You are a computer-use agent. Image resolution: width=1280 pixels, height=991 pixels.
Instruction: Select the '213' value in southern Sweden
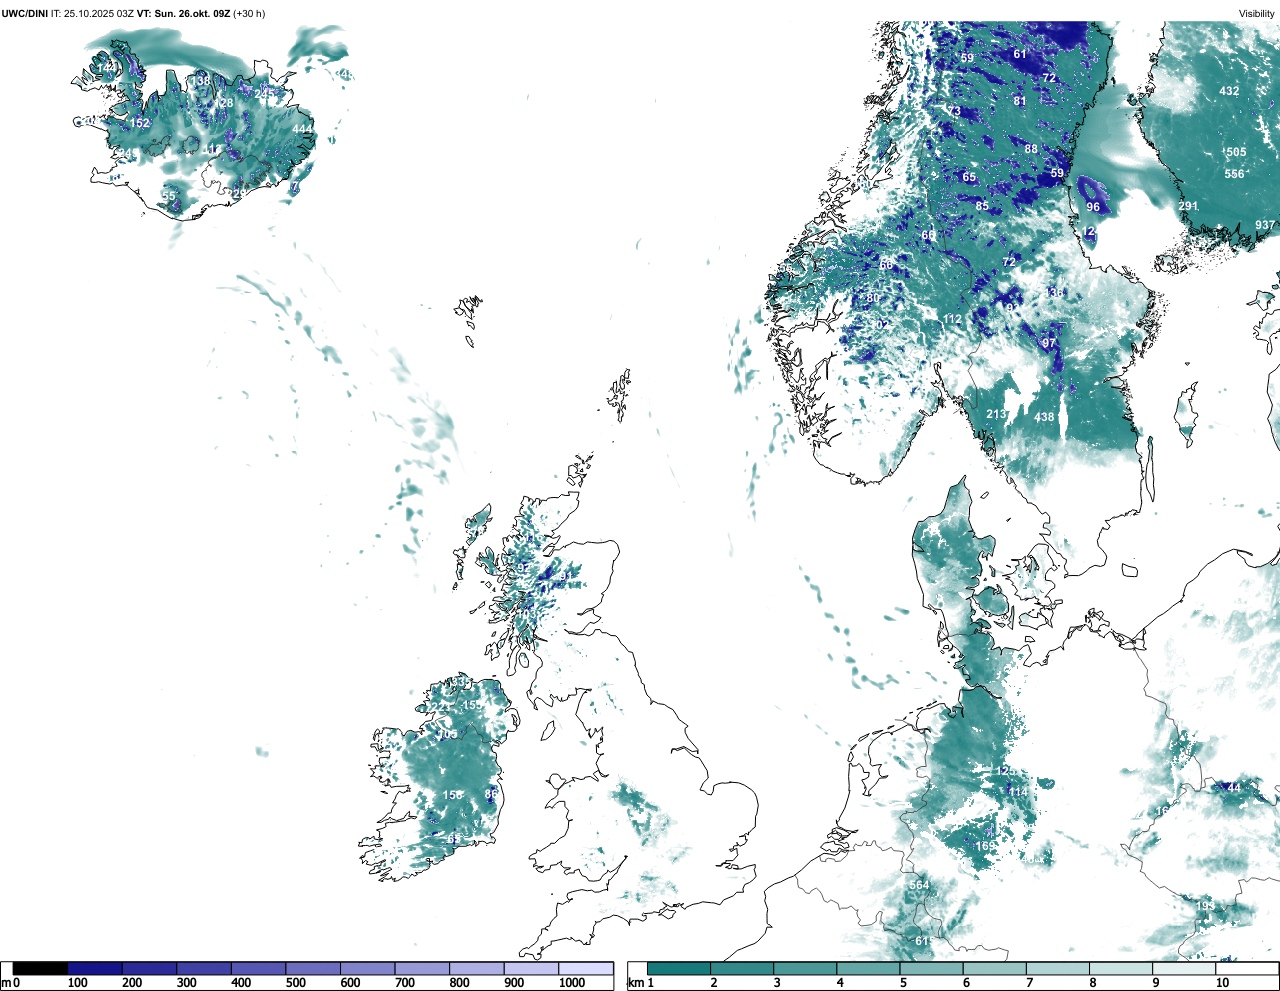(997, 414)
